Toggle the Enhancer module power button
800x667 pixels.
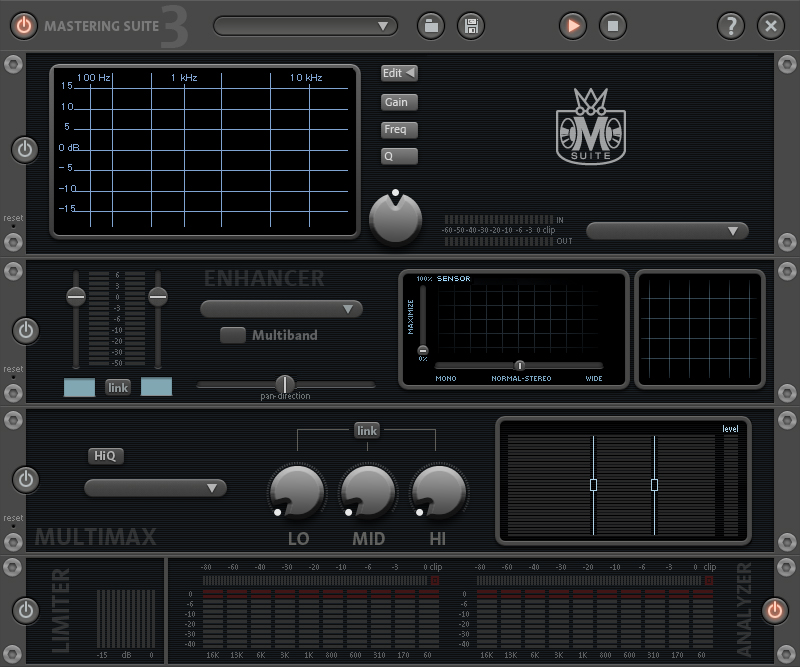pos(26,331)
